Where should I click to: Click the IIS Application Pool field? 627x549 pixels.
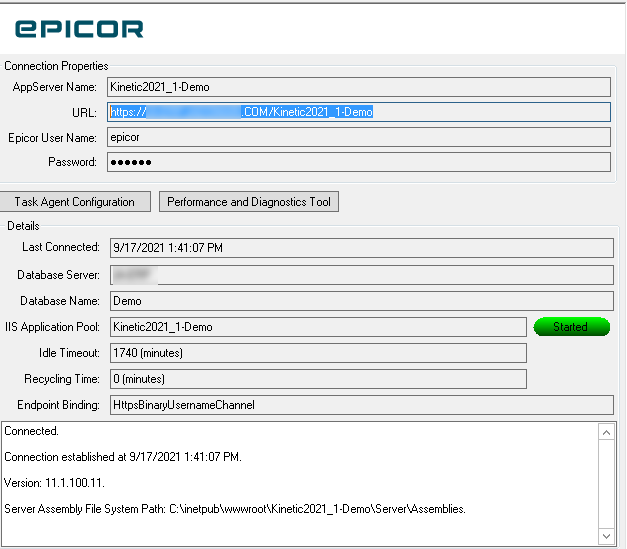(x=318, y=327)
